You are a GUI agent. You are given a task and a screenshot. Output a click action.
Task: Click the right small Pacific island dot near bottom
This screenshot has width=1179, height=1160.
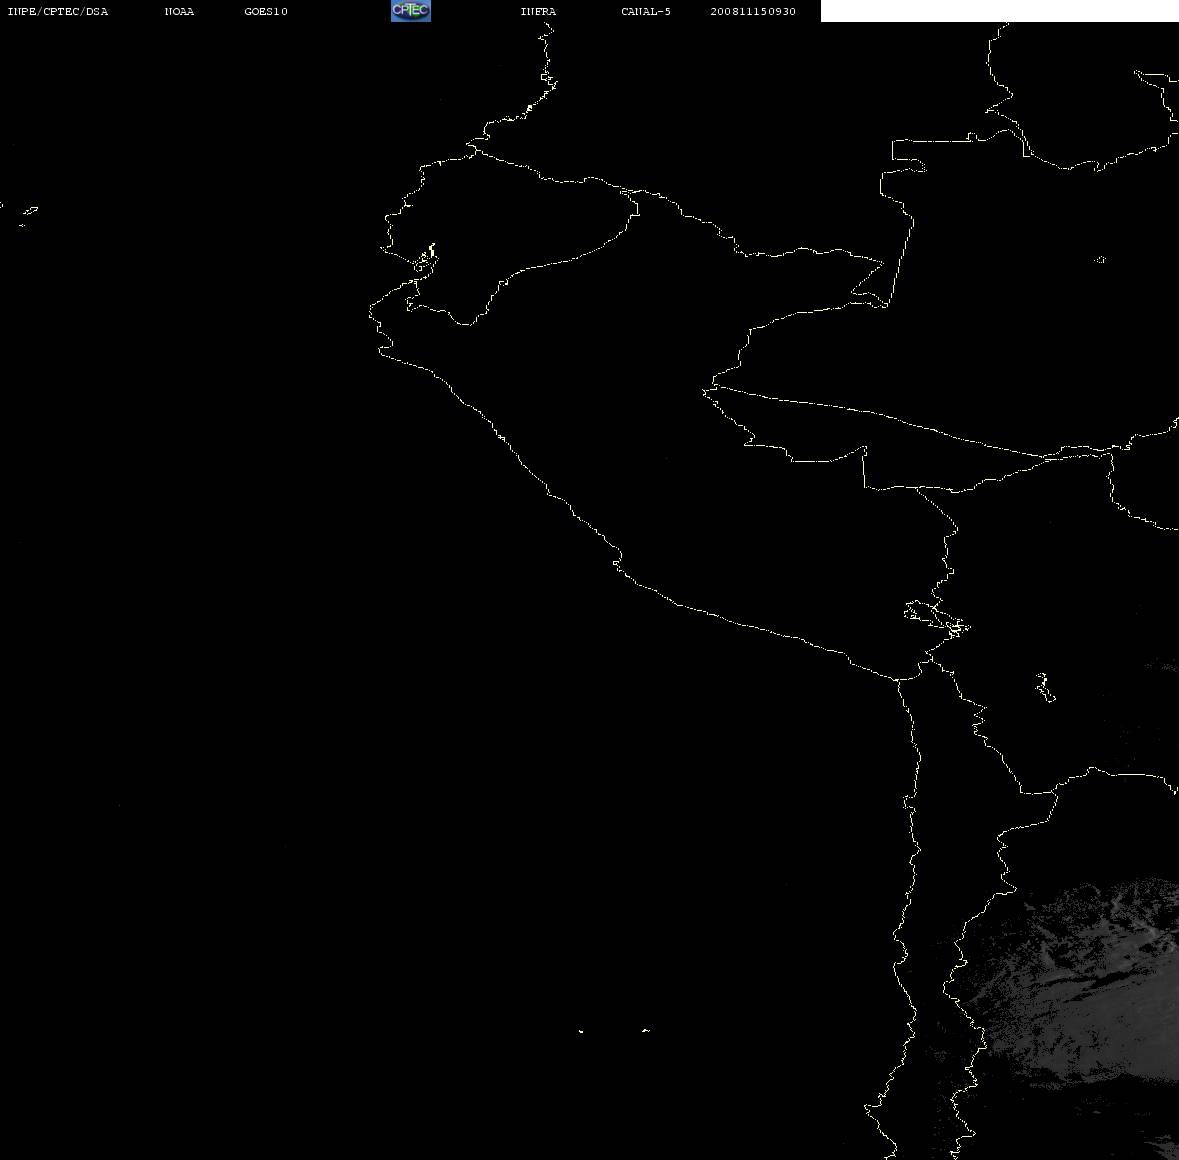[x=645, y=1030]
